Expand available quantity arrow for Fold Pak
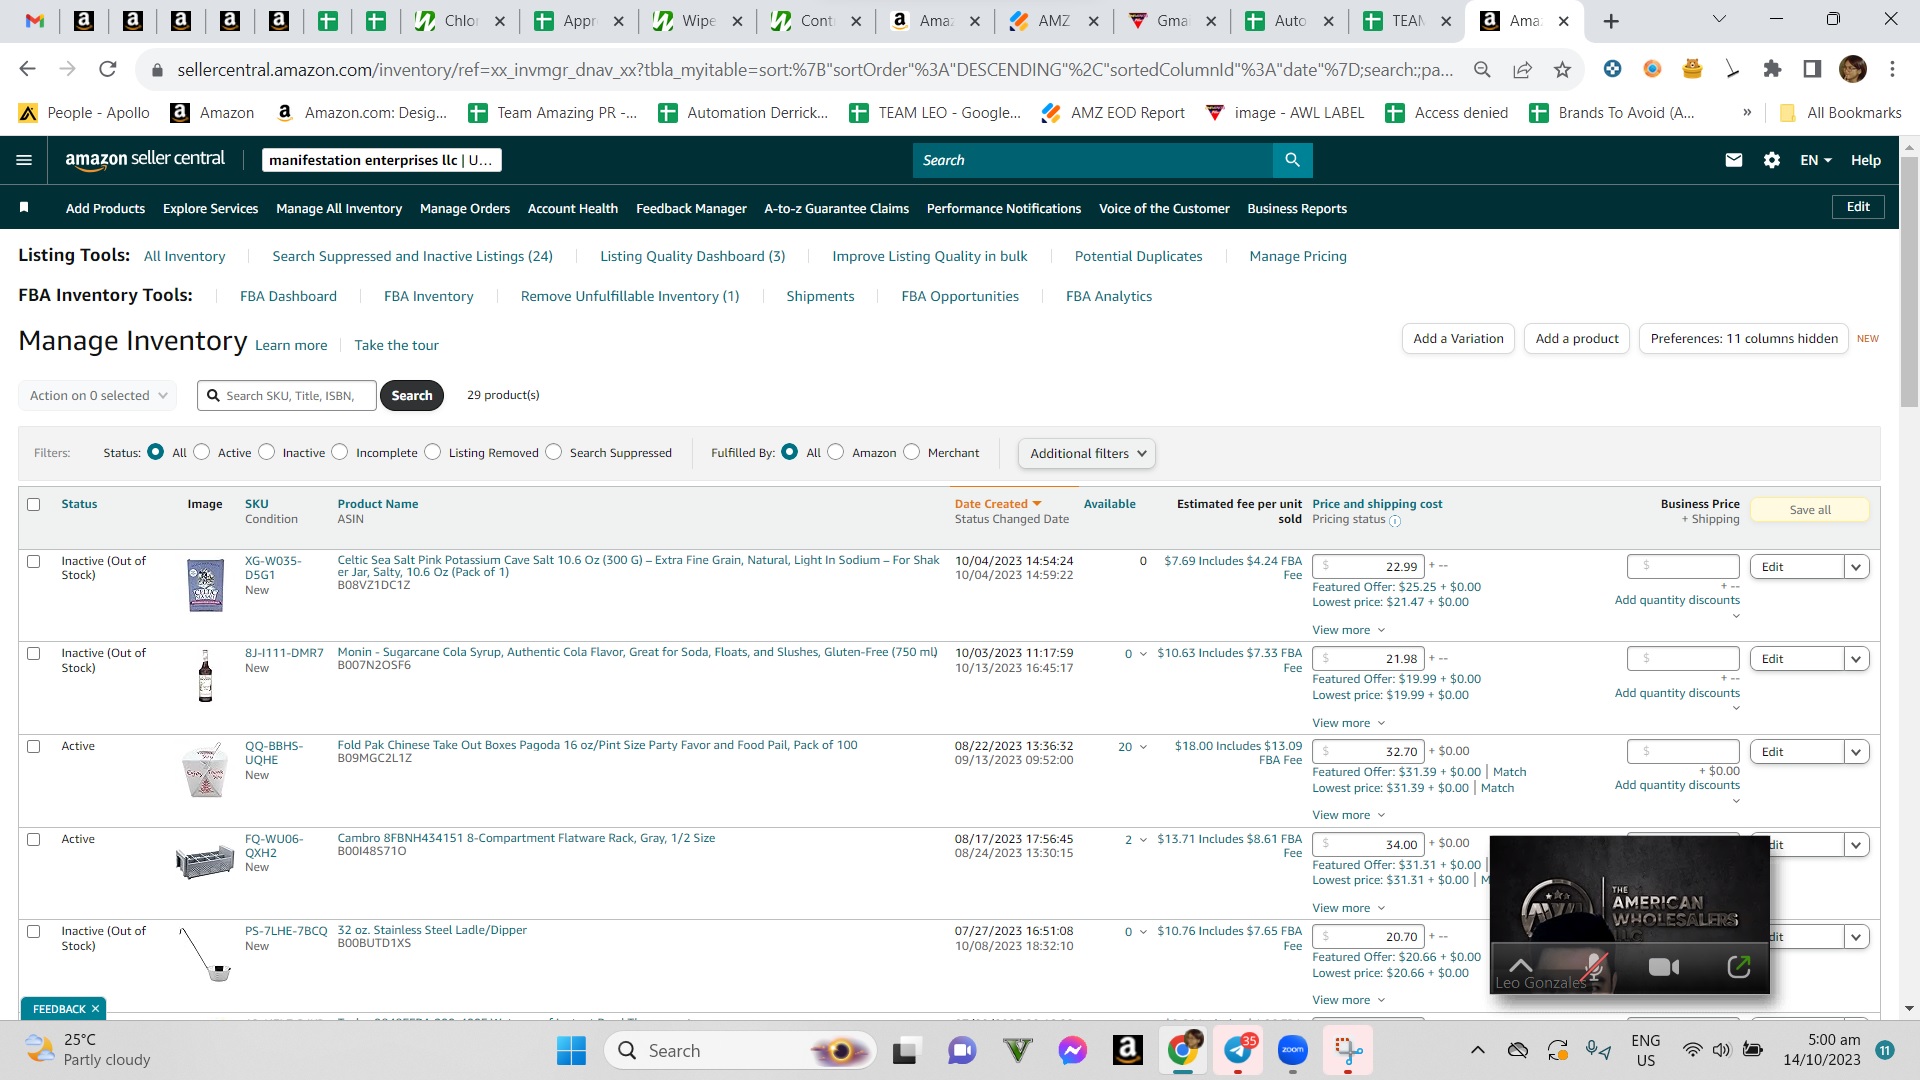Viewport: 1920px width, 1080px height. click(x=1143, y=747)
